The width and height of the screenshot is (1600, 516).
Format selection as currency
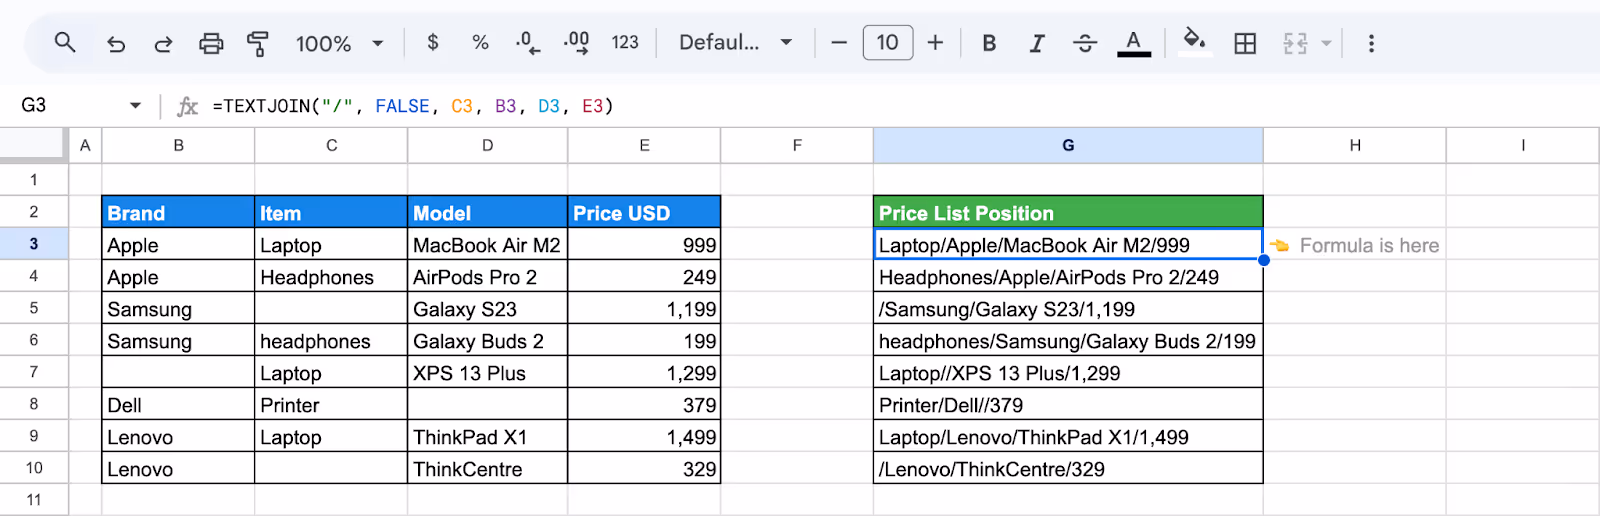point(432,42)
